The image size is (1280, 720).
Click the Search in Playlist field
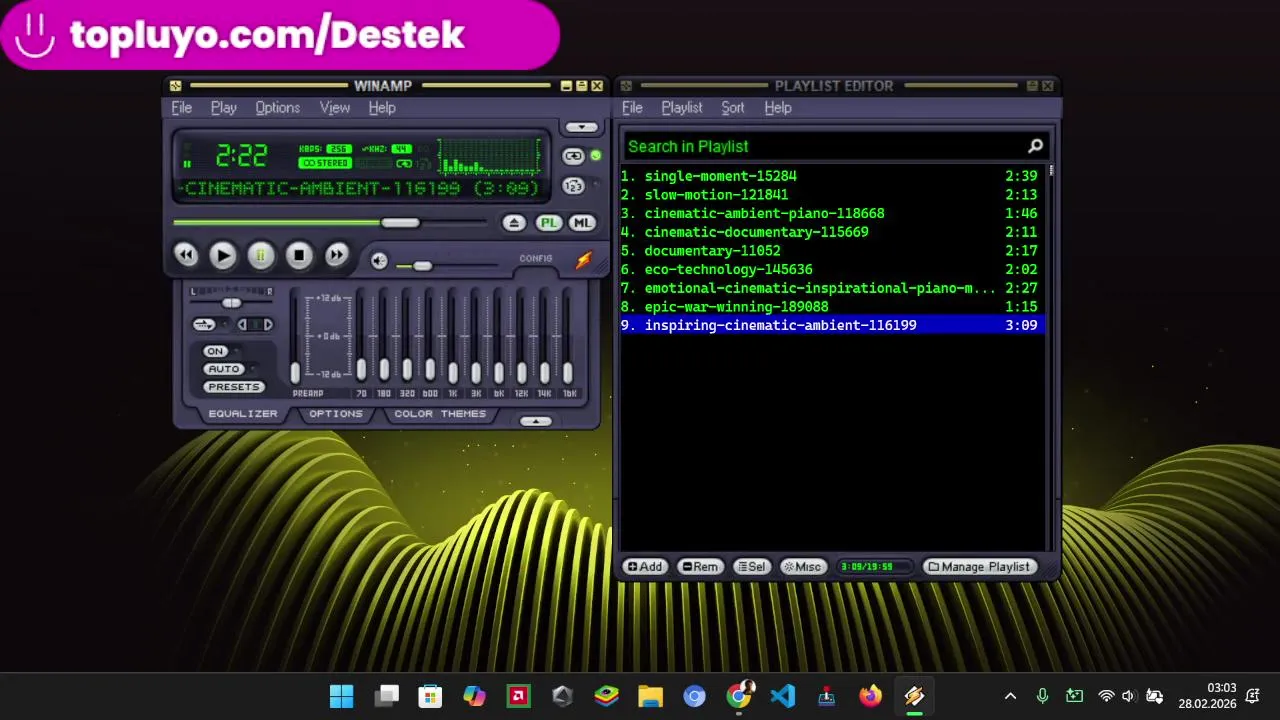point(822,146)
